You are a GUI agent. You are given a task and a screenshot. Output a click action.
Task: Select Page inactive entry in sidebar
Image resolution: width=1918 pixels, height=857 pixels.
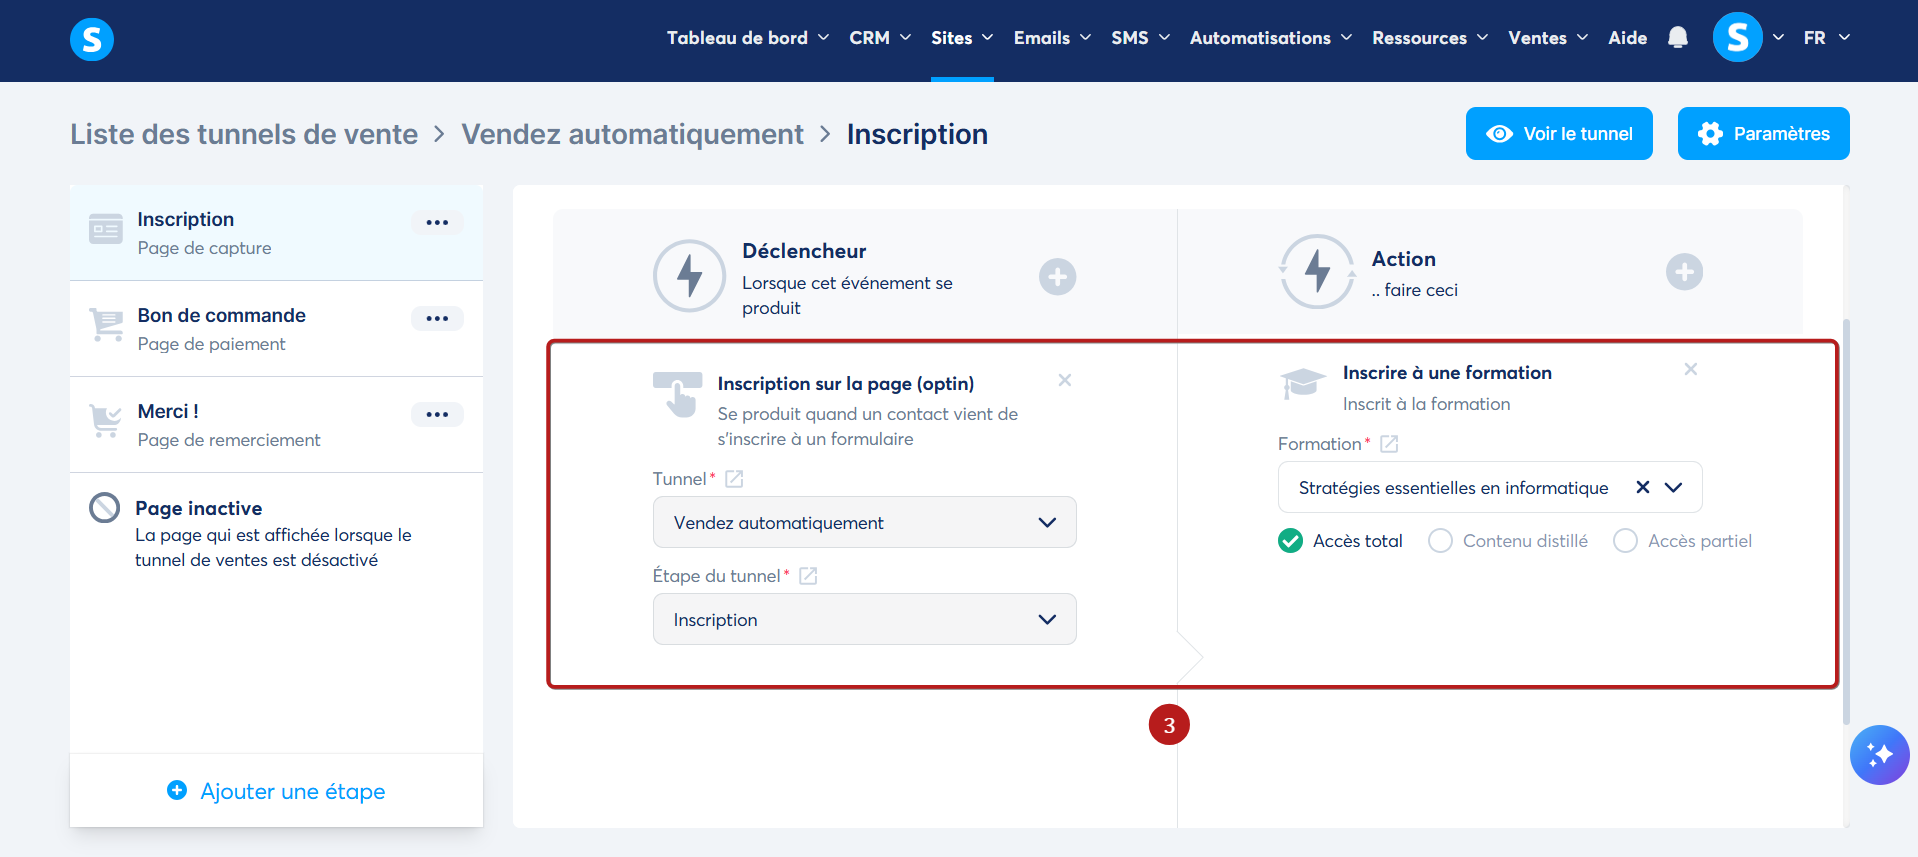(x=276, y=533)
